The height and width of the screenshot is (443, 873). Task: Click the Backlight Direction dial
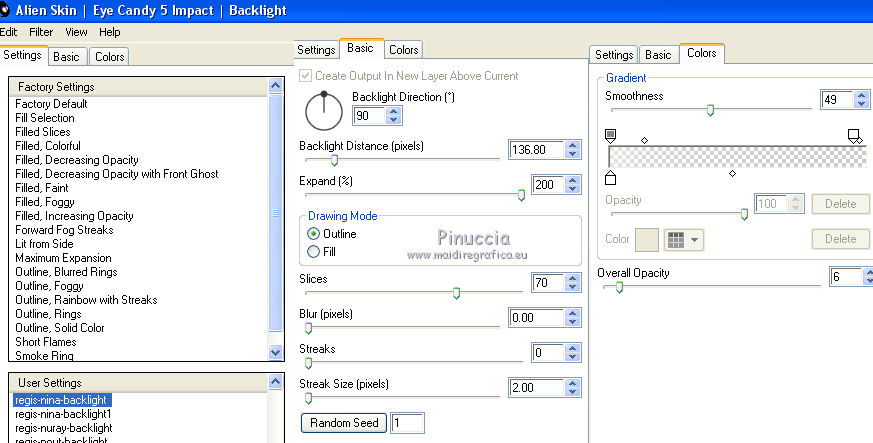[x=324, y=111]
